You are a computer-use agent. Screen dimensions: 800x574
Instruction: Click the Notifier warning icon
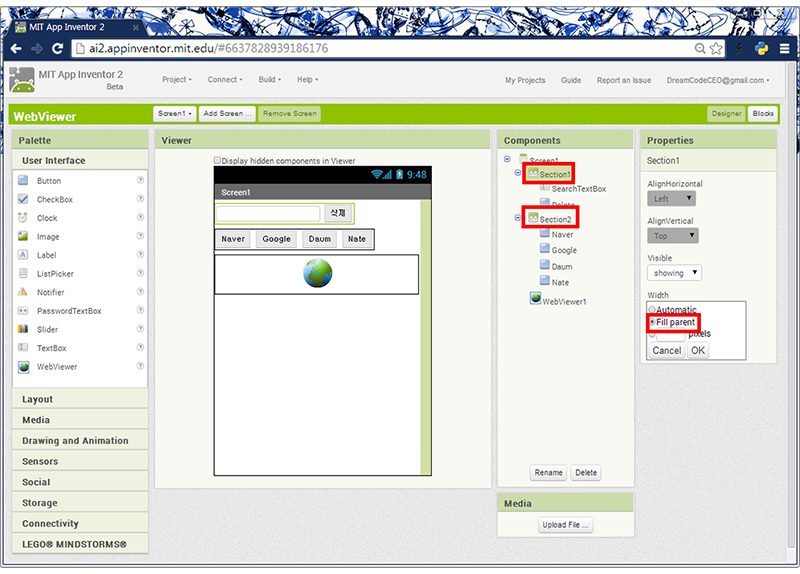point(23,292)
